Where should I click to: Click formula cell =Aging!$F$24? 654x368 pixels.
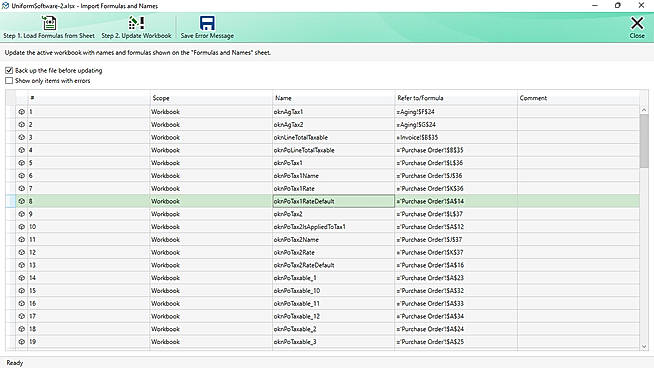pyautogui.click(x=456, y=112)
